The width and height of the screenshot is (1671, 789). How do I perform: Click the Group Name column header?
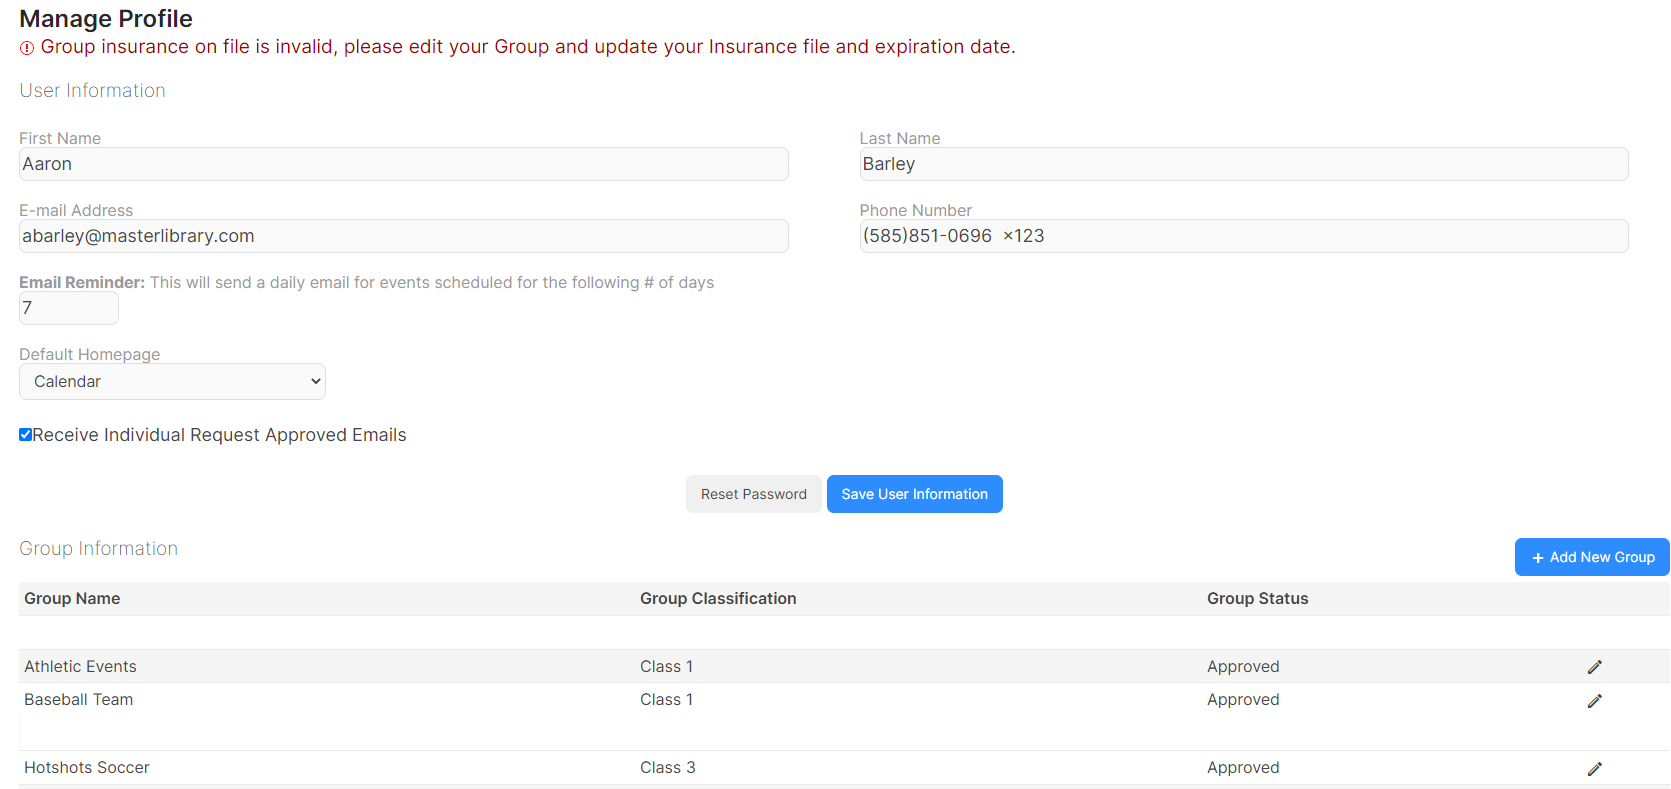pyautogui.click(x=72, y=598)
